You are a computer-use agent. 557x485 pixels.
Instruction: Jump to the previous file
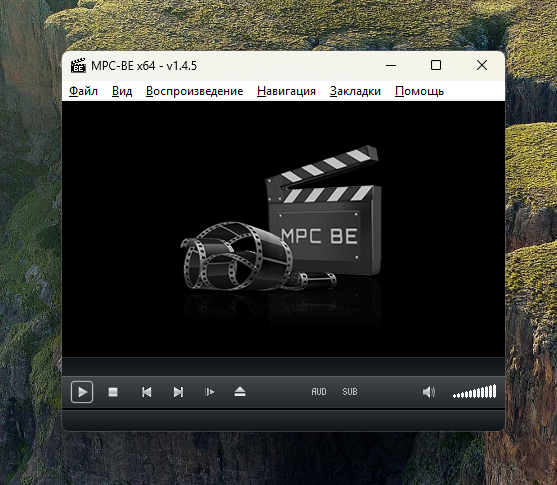(x=146, y=392)
